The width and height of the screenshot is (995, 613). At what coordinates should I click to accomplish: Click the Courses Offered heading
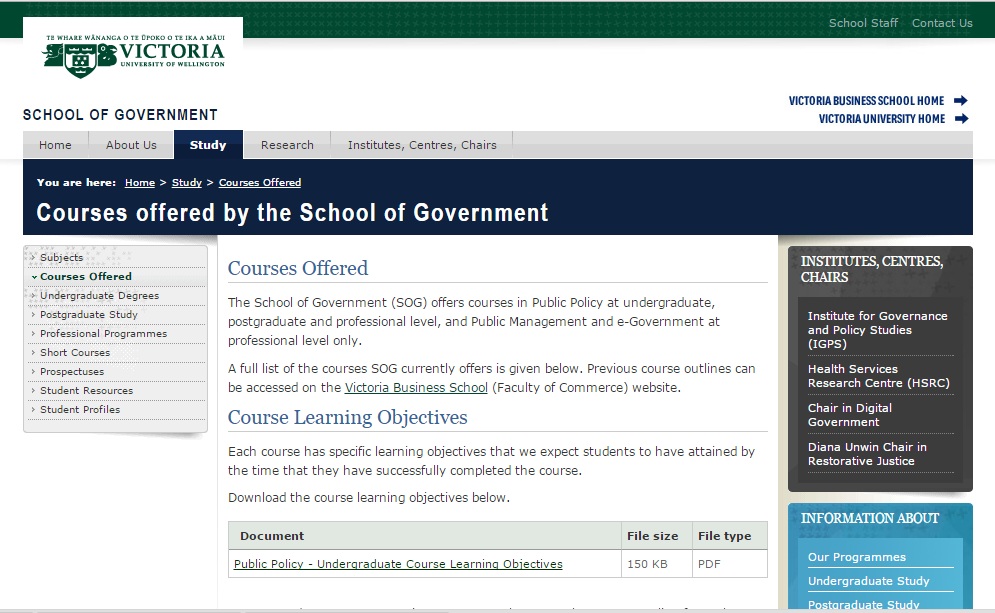point(298,268)
